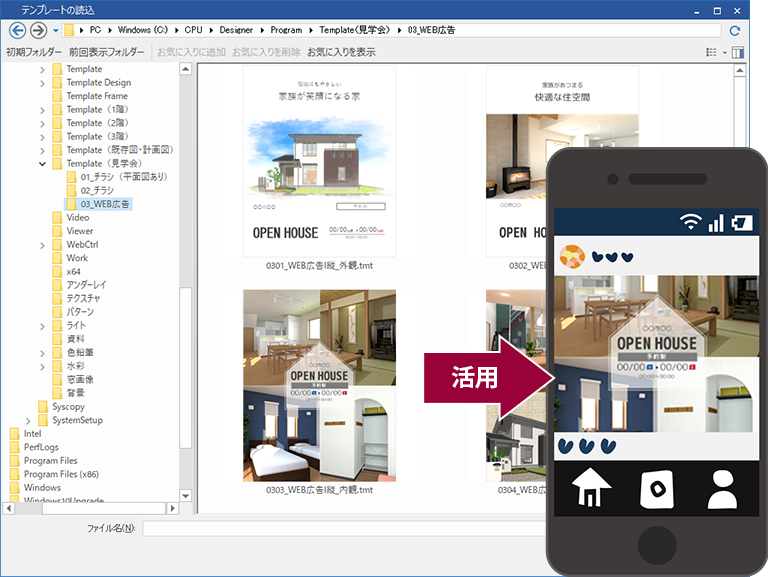Click お気に入りに追加 button
This screenshot has height=577, width=768.
coord(192,52)
